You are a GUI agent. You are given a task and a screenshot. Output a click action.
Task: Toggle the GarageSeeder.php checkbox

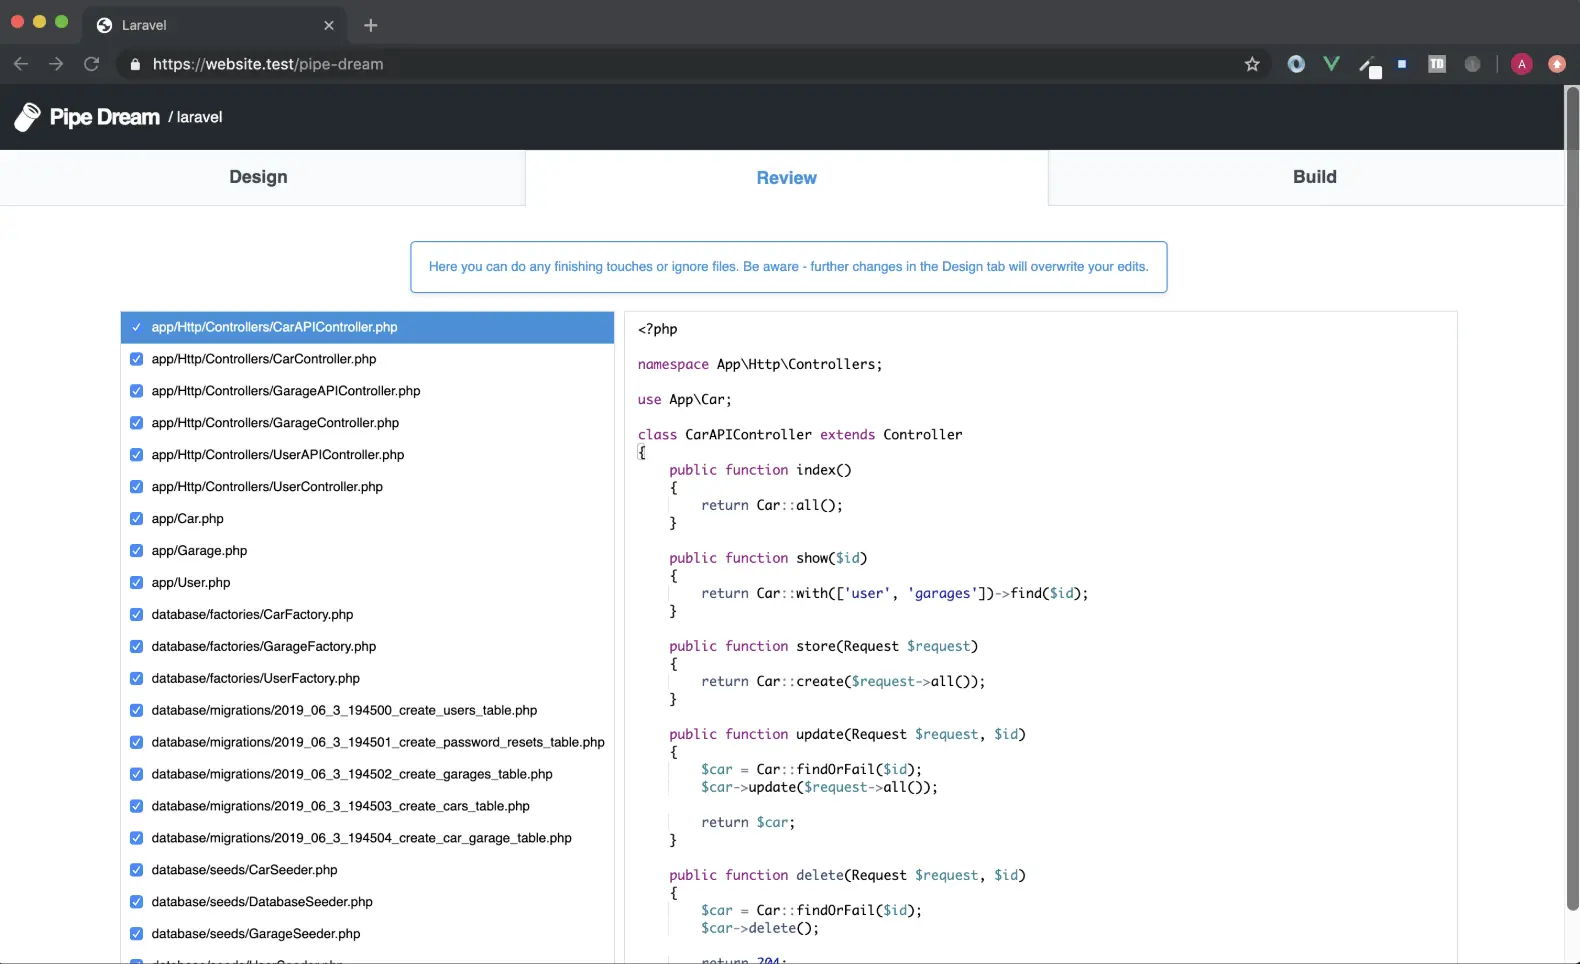(x=137, y=934)
